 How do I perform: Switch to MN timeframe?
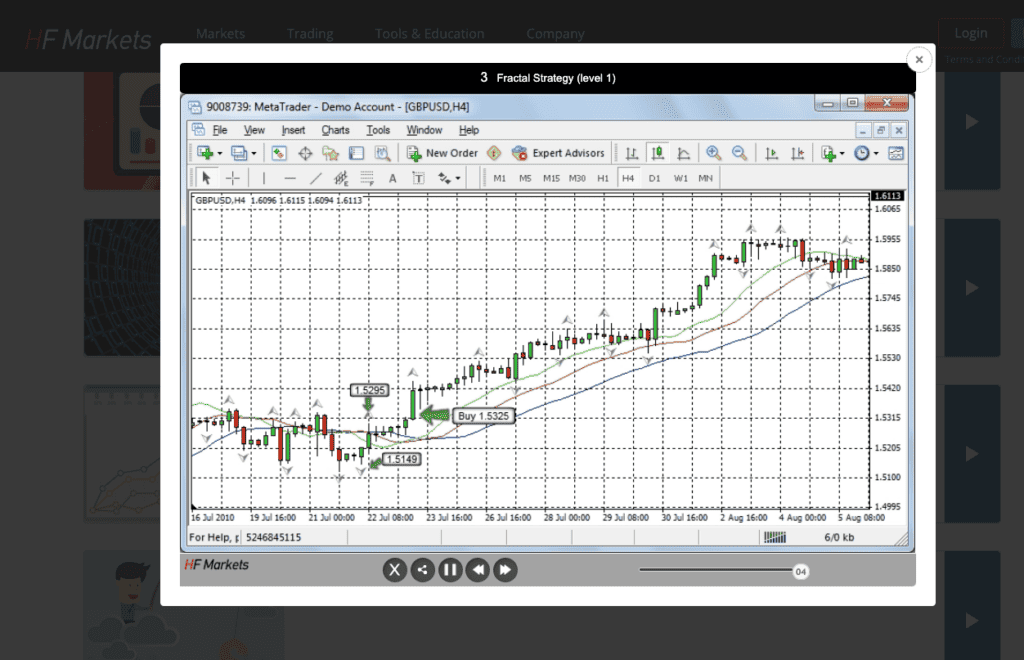705,178
